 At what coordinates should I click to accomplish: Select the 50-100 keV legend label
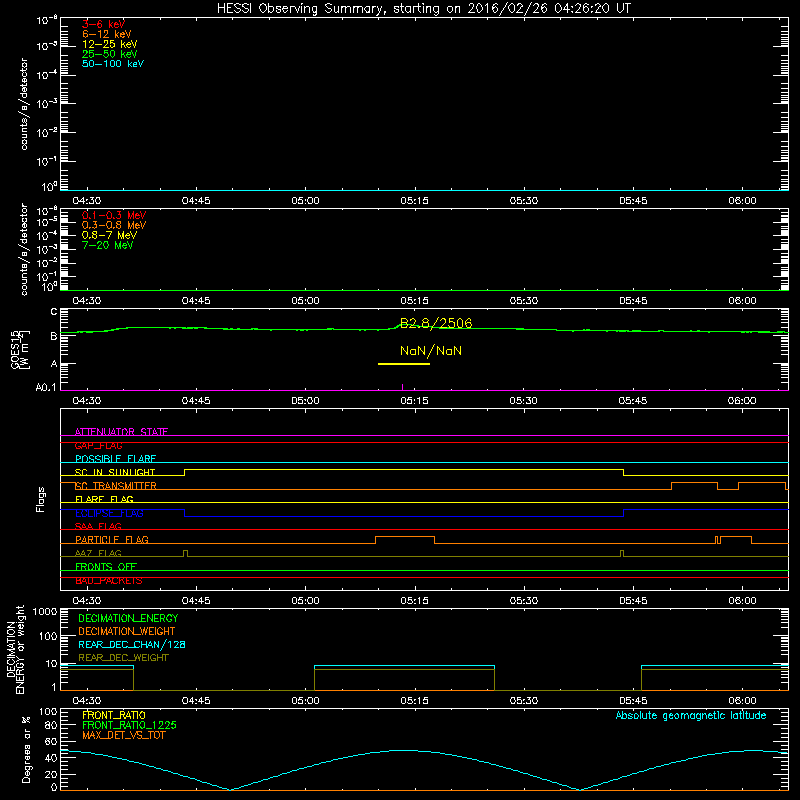113,64
